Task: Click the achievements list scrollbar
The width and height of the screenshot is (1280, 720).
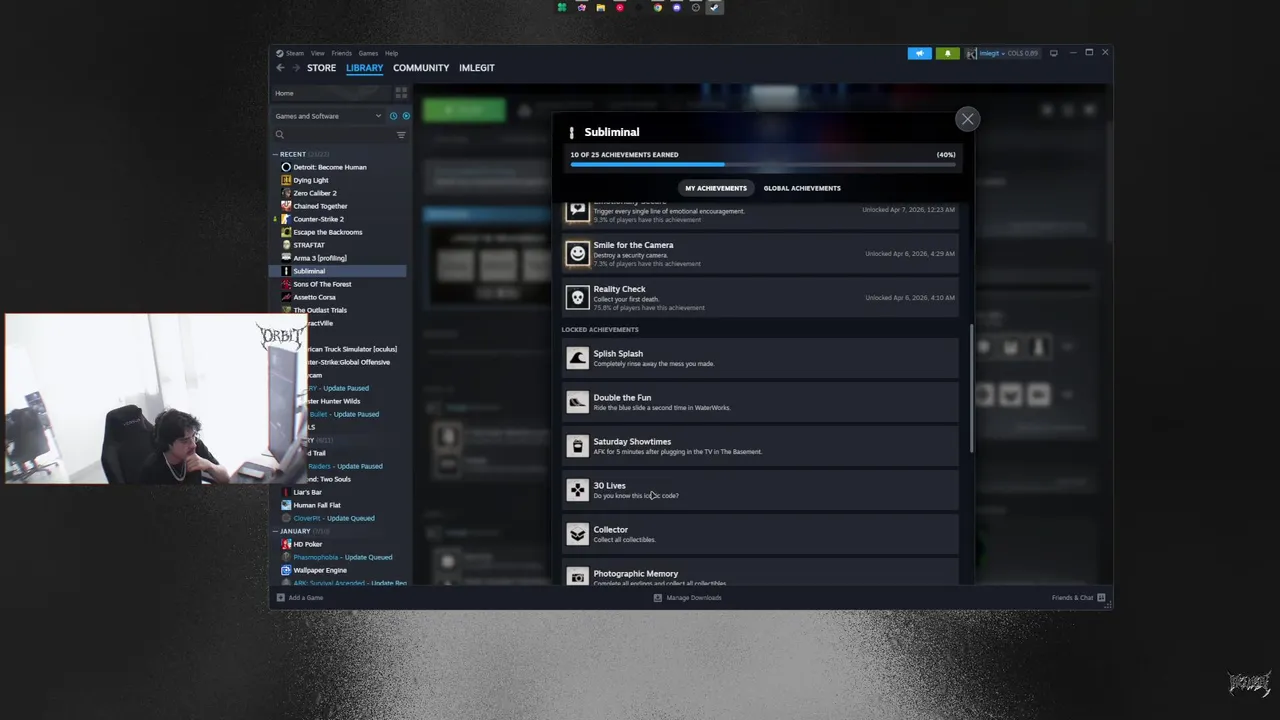Action: click(x=971, y=388)
